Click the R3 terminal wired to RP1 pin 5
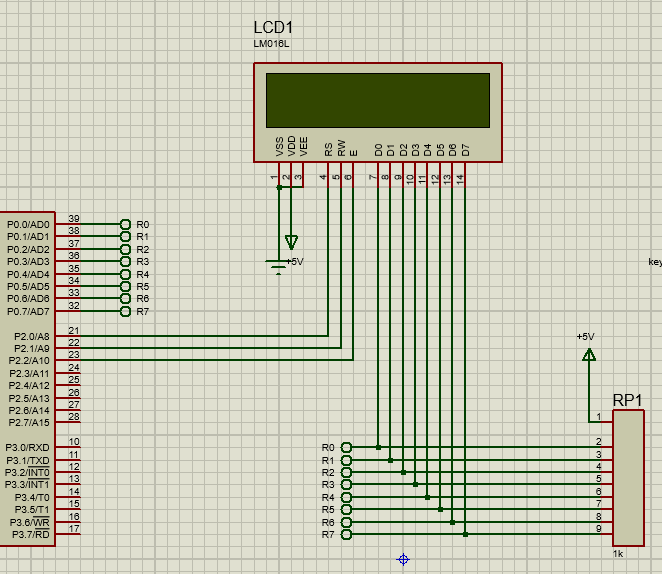Viewport: 662px width, 574px height. [346, 485]
